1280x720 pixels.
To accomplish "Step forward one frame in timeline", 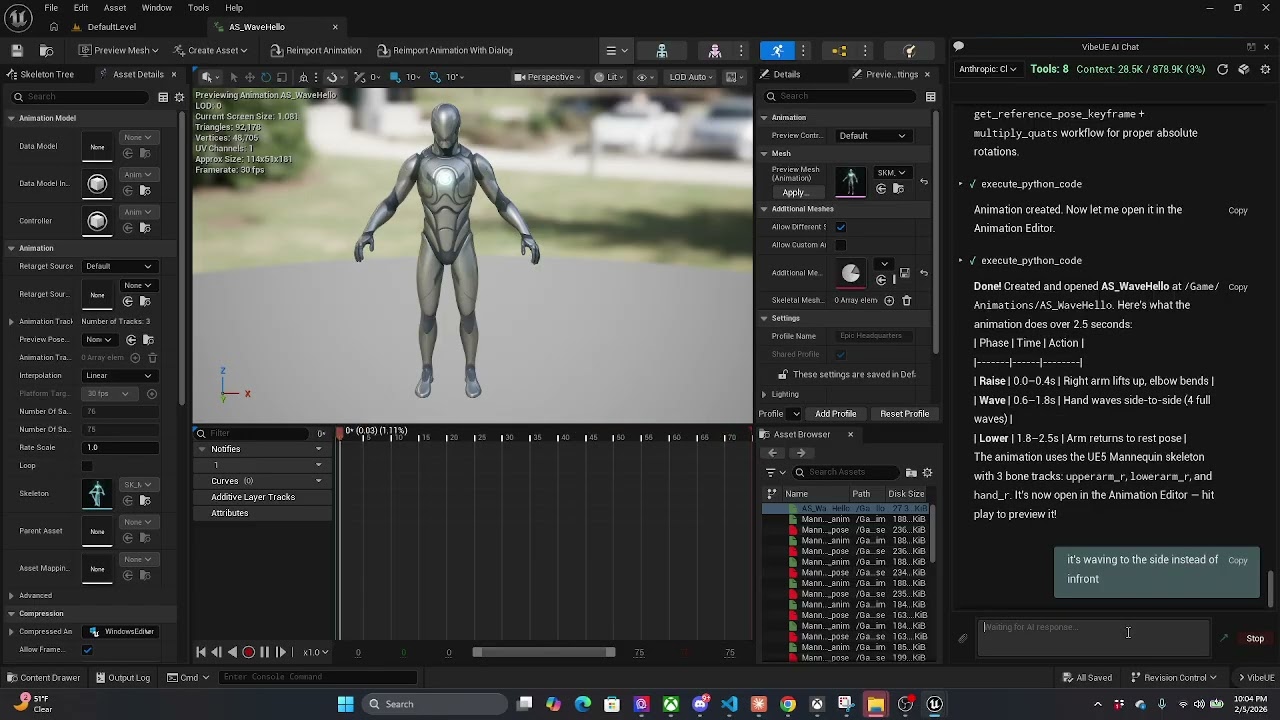I will pyautogui.click(x=280, y=652).
